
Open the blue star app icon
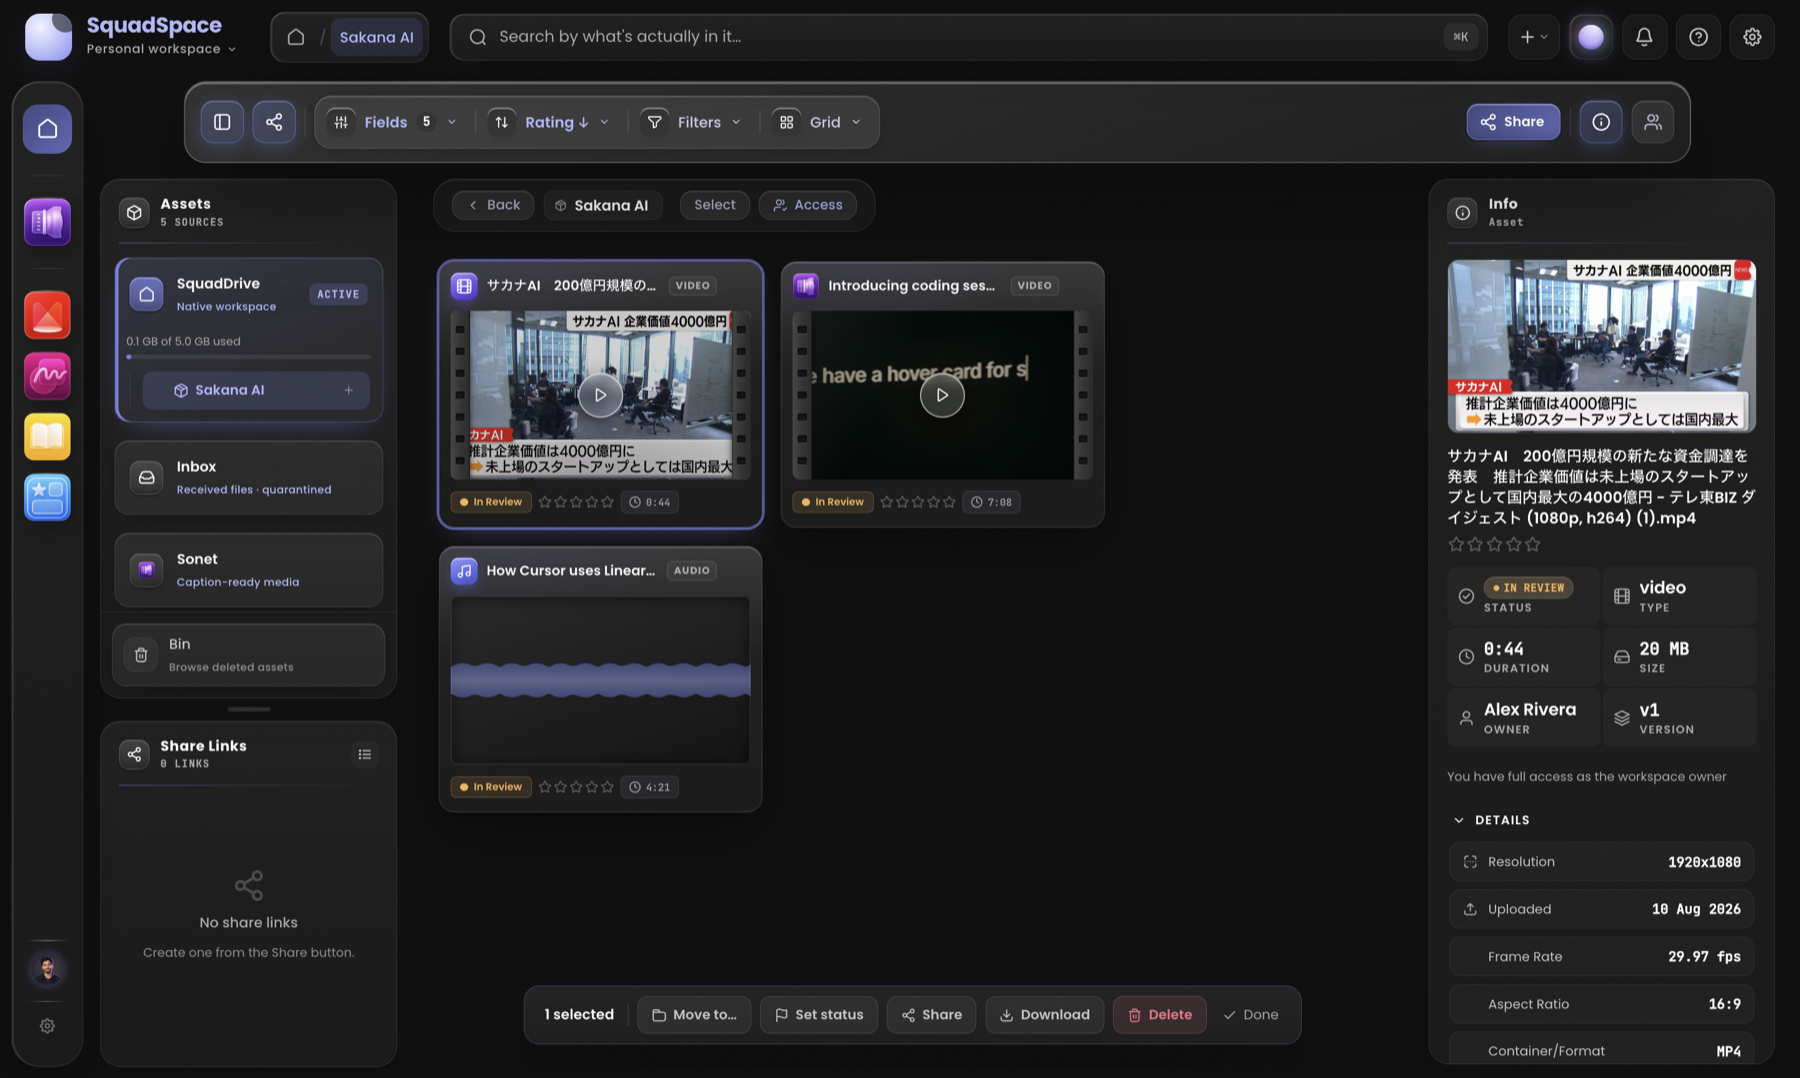pos(47,497)
